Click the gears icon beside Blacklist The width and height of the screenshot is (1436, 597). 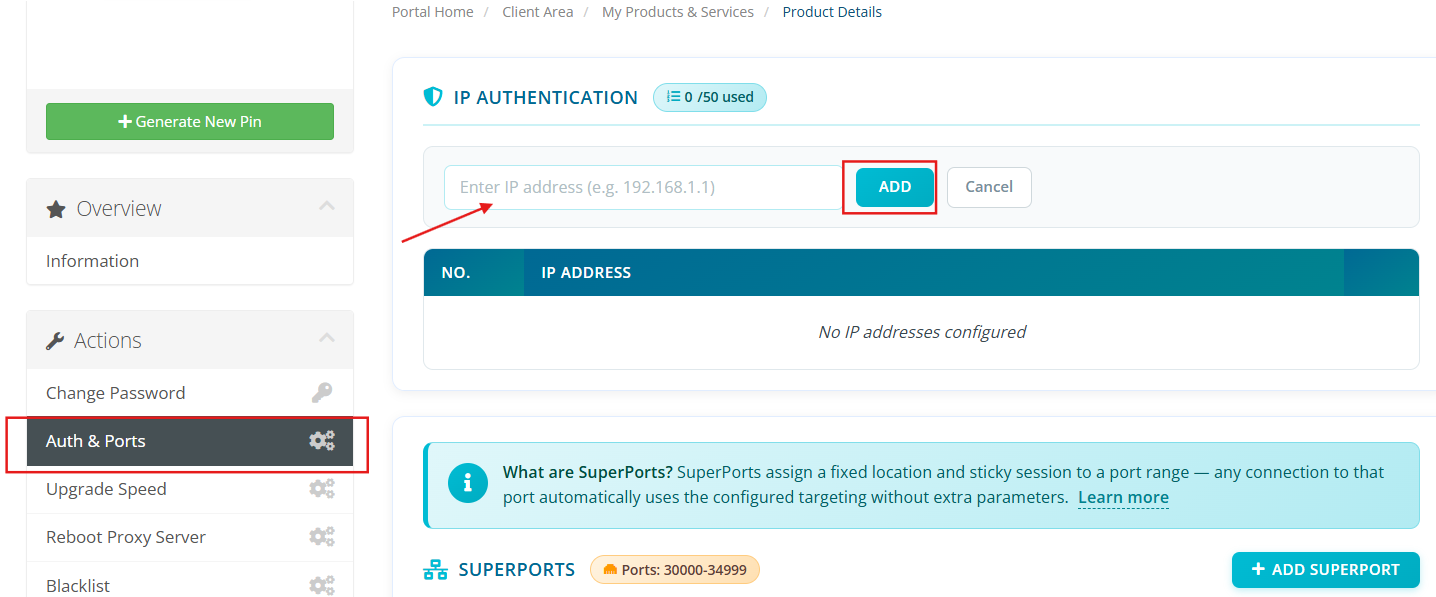(321, 584)
